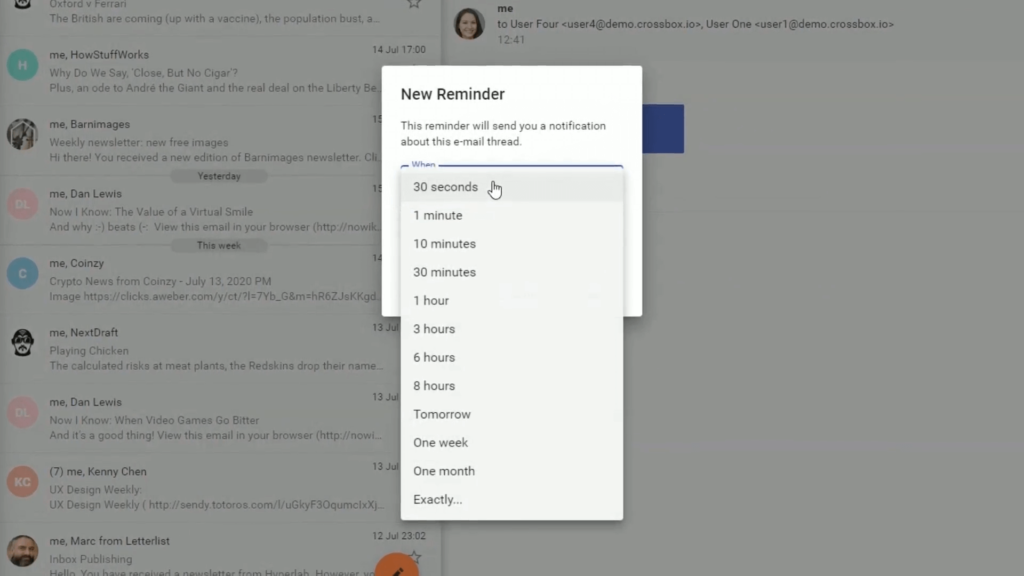Click the Kenny Chen sender avatar
The height and width of the screenshot is (576, 1024).
pyautogui.click(x=22, y=481)
